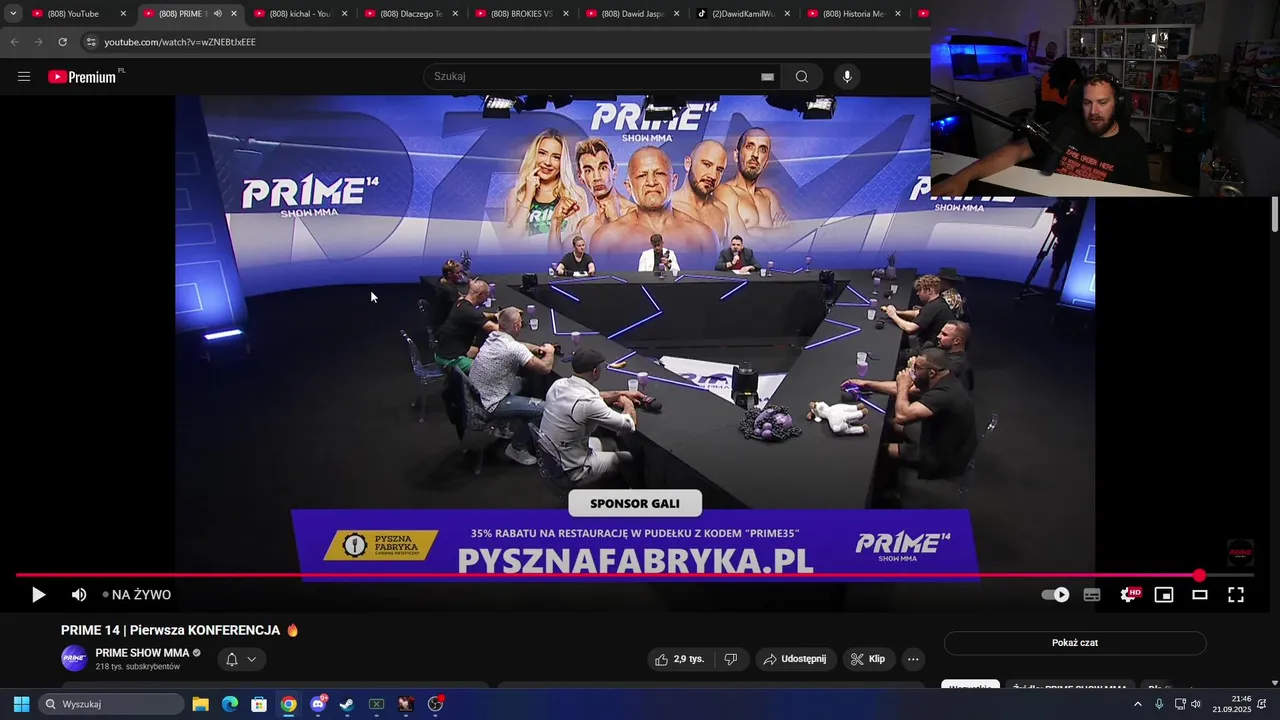Open Discord from taskbar

(x=318, y=704)
